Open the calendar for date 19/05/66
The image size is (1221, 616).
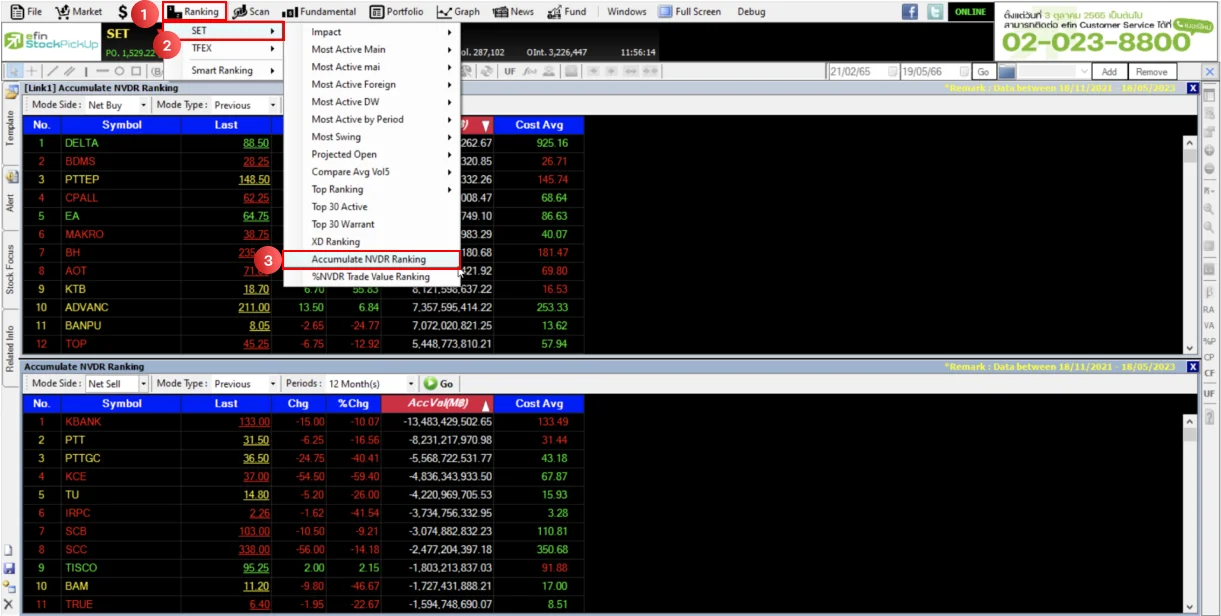(x=964, y=72)
